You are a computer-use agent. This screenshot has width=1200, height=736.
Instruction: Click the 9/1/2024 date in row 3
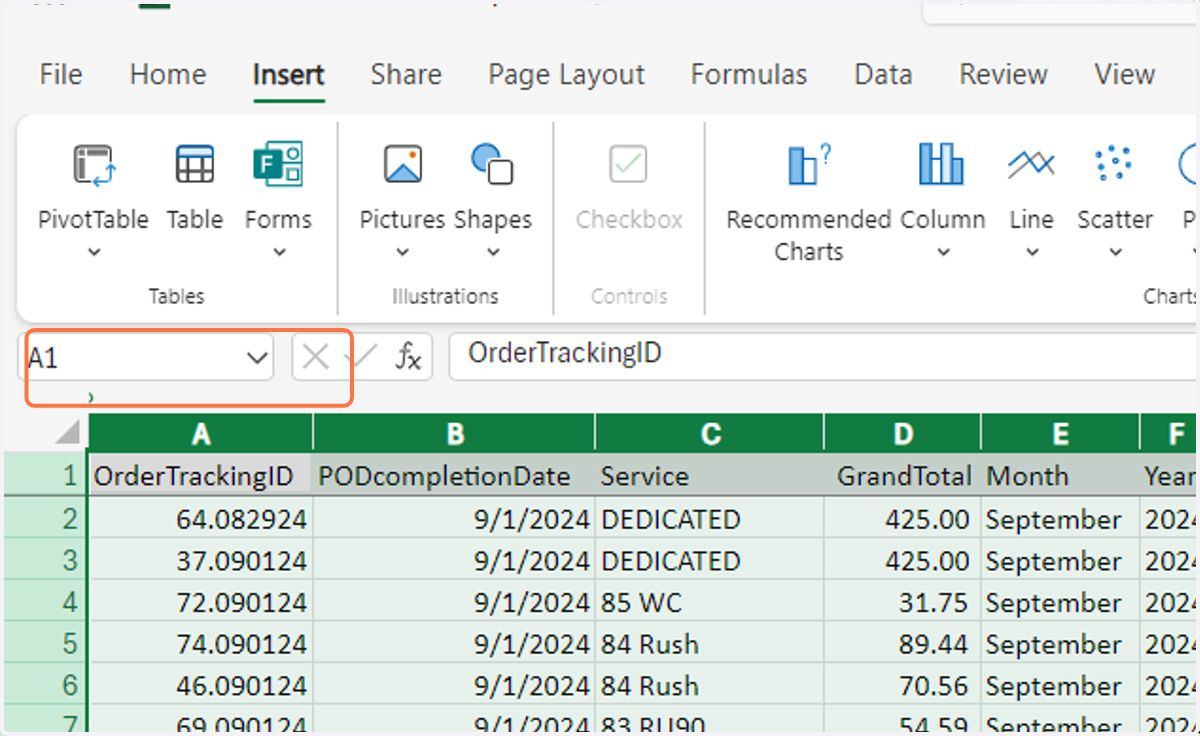point(455,561)
